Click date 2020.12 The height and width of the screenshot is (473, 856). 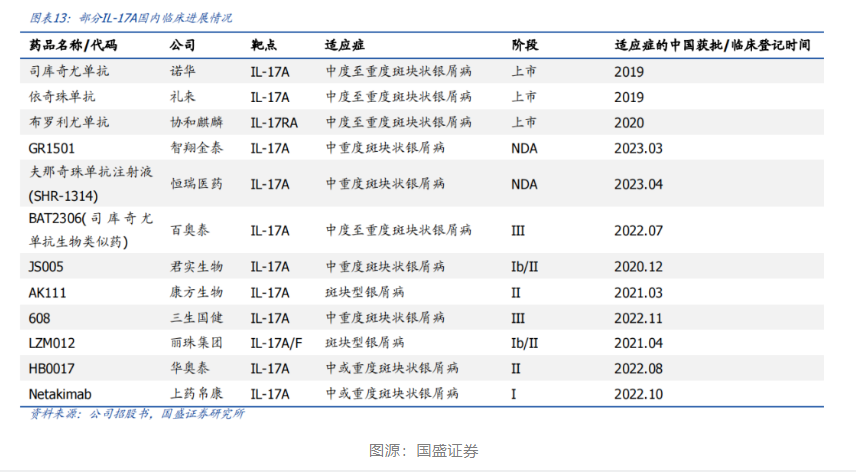click(638, 267)
